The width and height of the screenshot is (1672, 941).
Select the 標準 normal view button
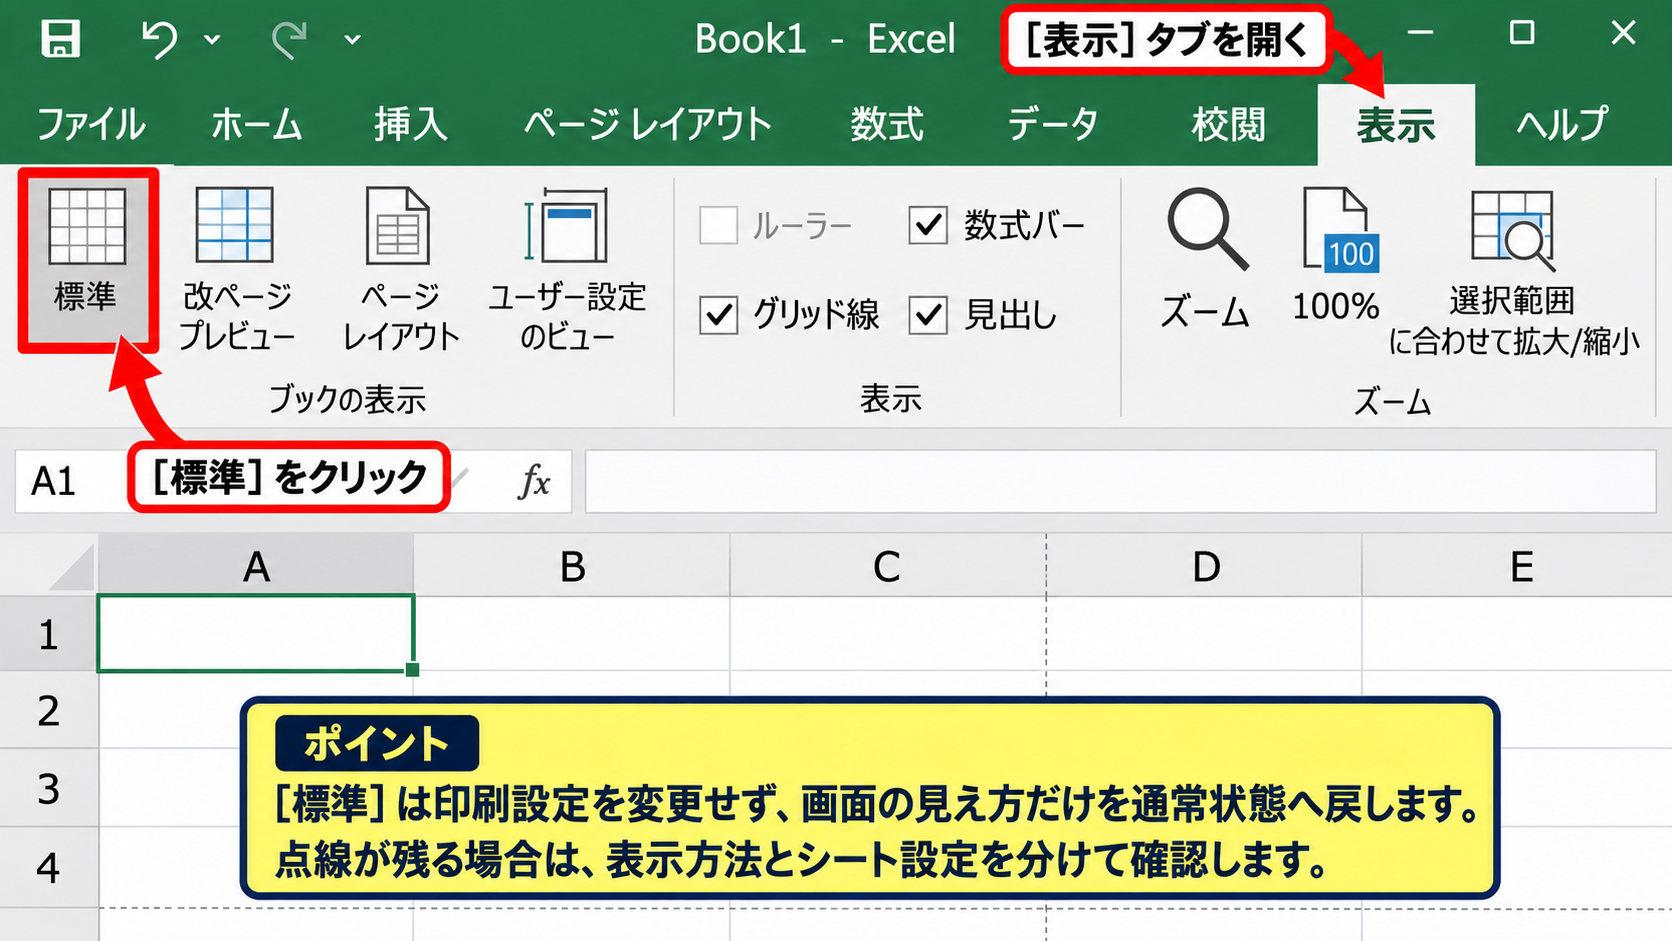(87, 260)
